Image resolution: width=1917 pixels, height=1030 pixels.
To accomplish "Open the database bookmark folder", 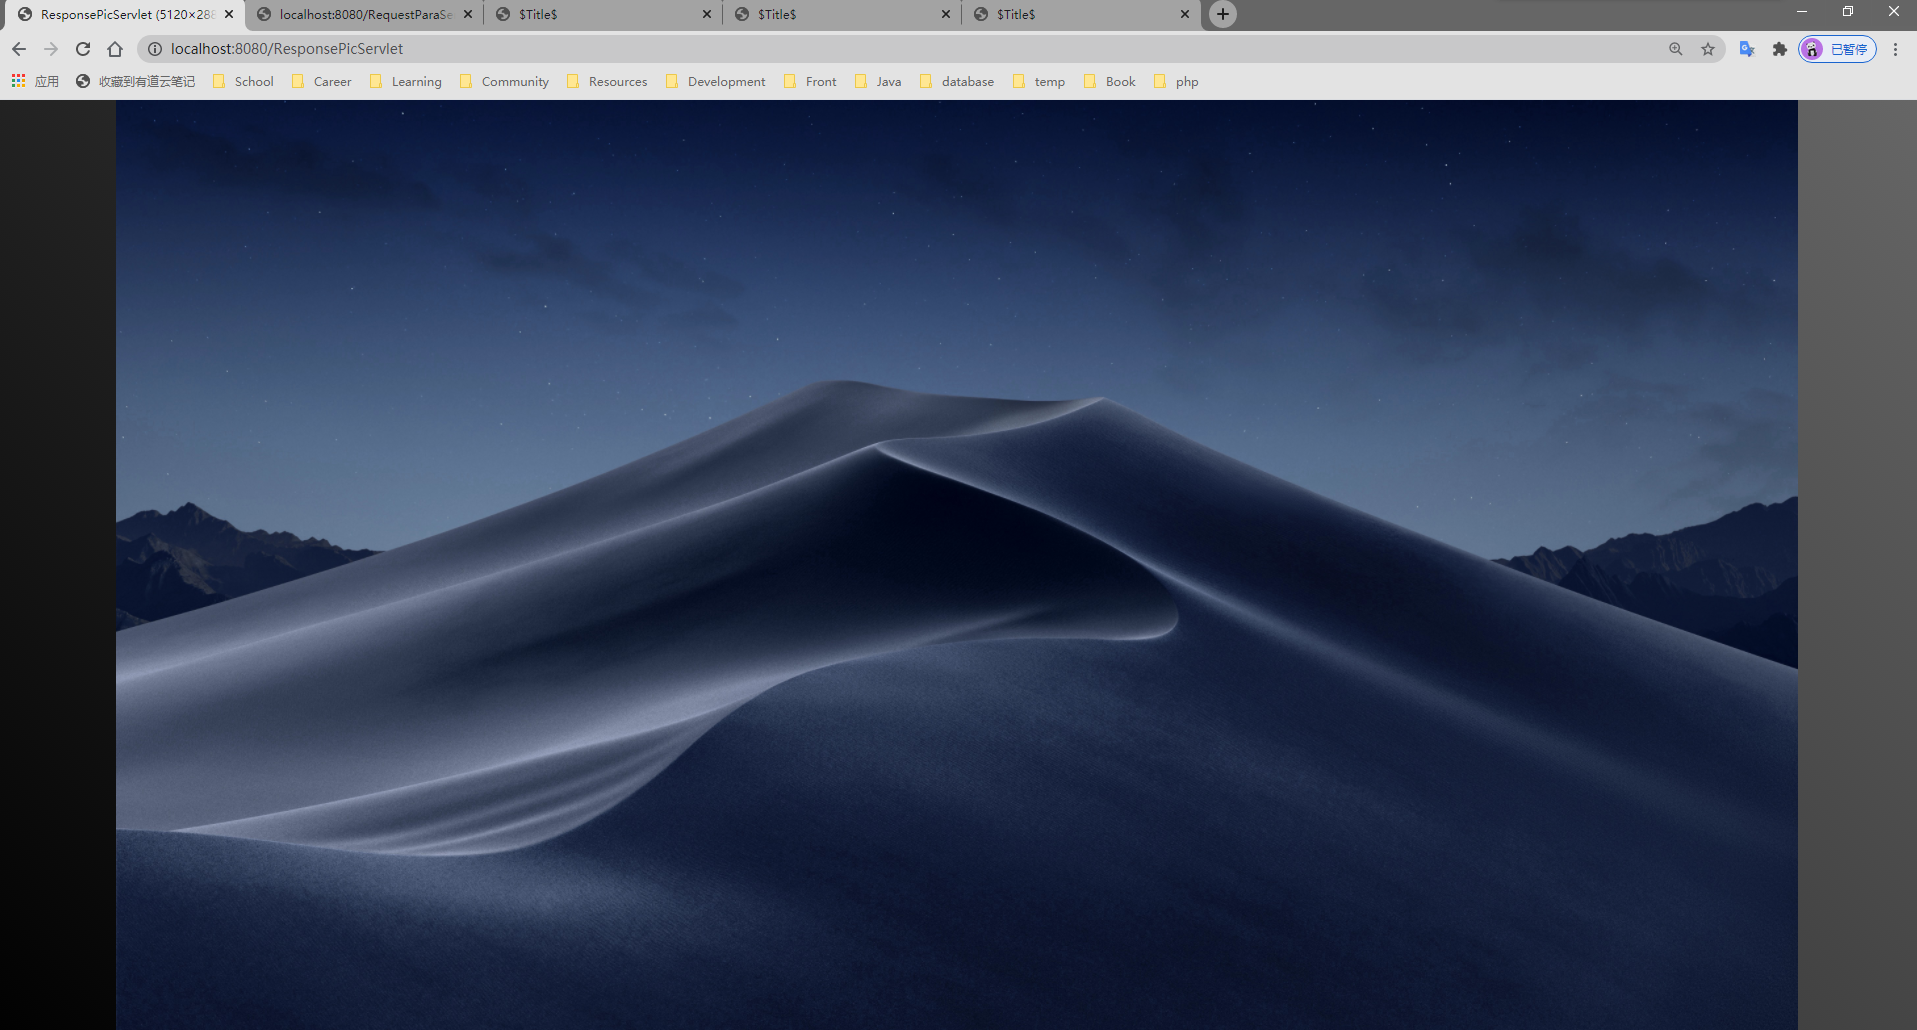I will point(957,82).
